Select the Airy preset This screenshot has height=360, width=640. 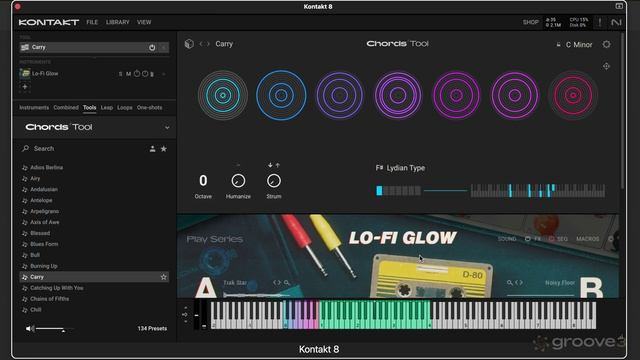point(35,178)
